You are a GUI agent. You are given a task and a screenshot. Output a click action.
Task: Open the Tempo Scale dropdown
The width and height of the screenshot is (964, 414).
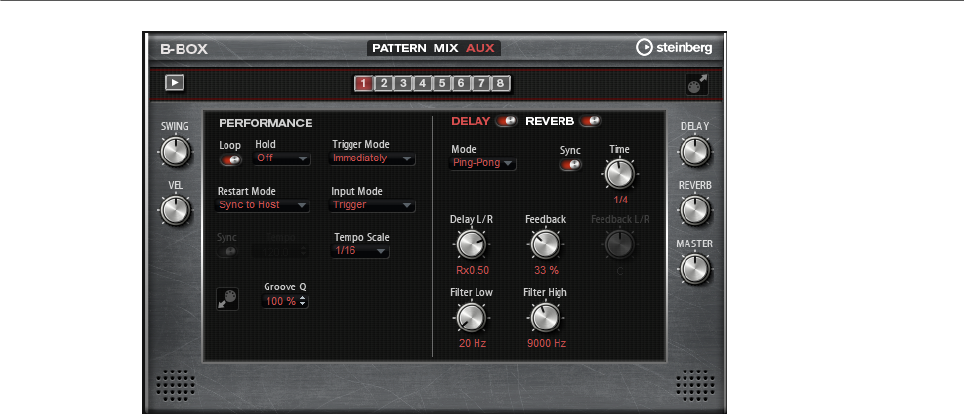pos(360,251)
